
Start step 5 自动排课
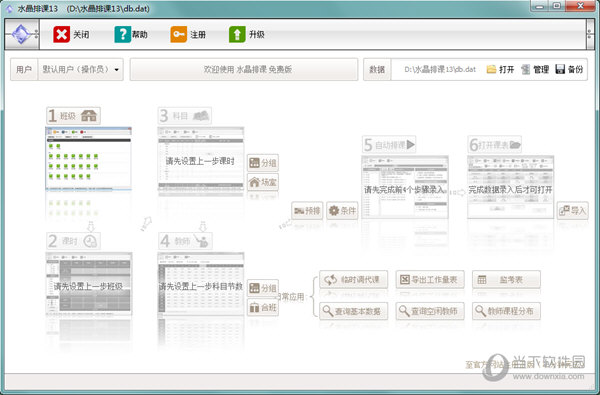[x=389, y=145]
